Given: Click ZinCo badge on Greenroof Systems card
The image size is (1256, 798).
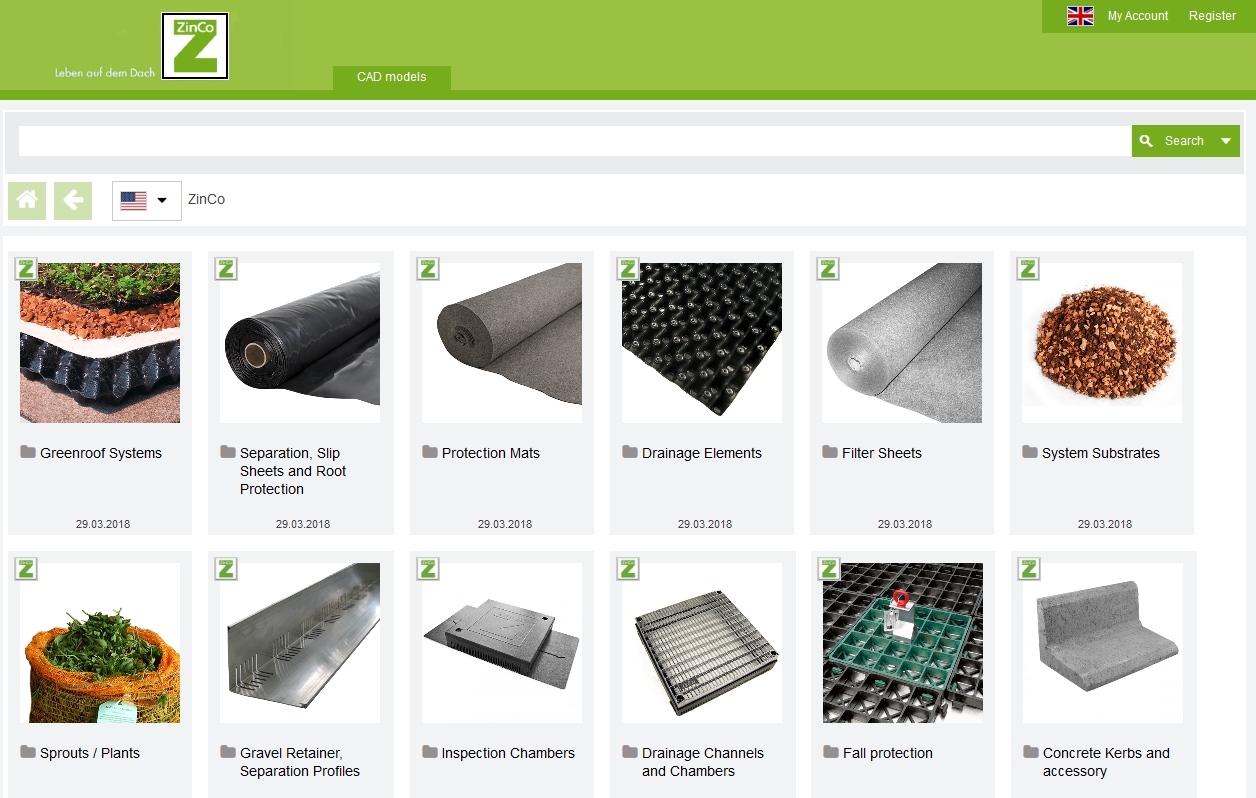Looking at the screenshot, I should pos(26,268).
